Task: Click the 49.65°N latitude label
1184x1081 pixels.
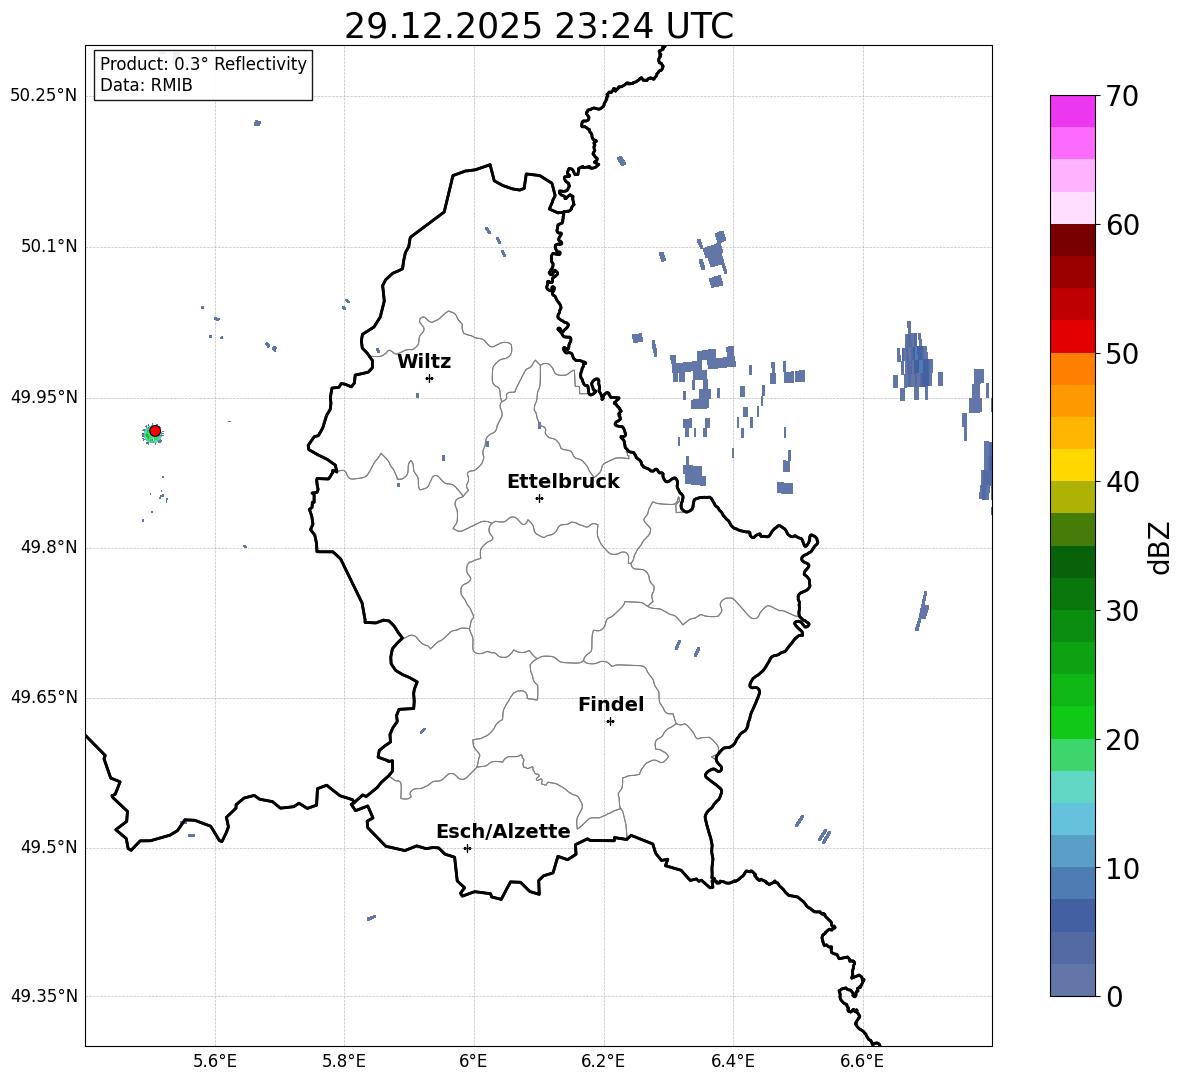Action: pos(44,697)
